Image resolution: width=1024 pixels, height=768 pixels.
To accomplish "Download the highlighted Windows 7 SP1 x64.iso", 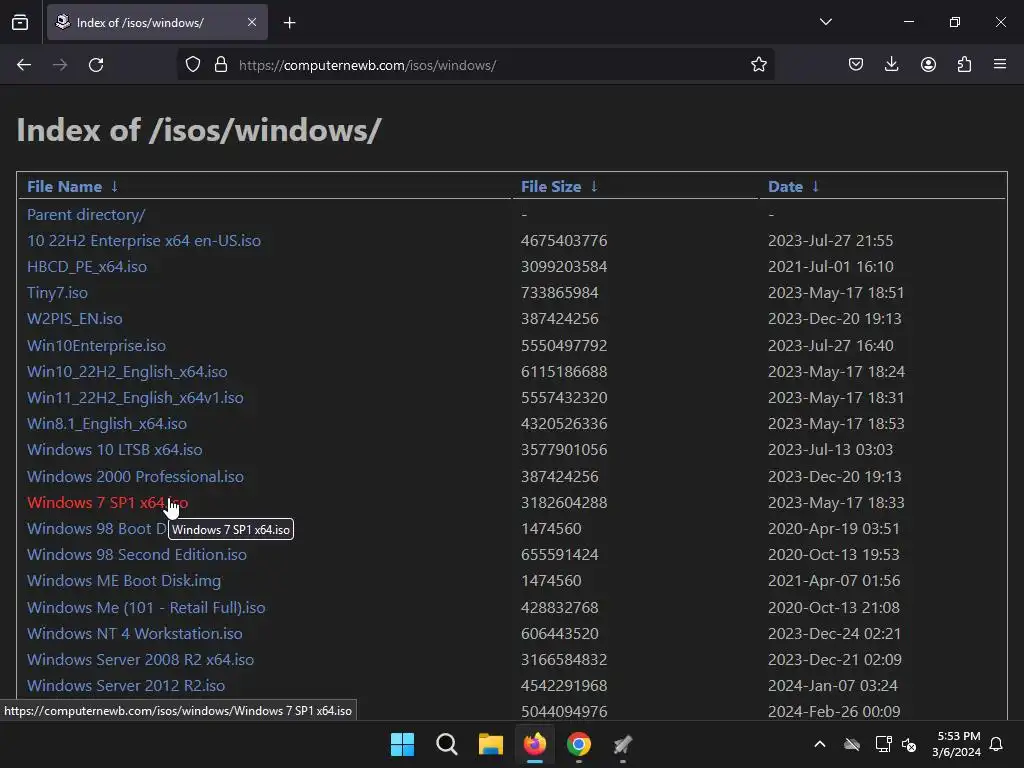I will [x=107, y=503].
